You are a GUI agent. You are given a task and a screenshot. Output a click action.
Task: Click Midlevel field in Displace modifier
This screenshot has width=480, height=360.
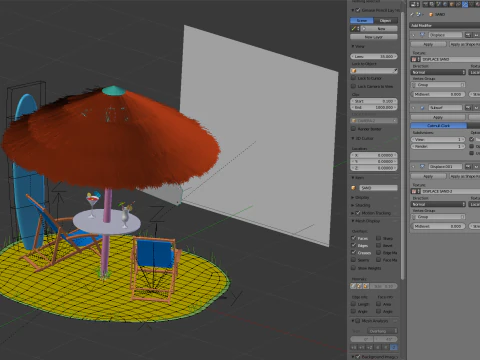point(438,94)
